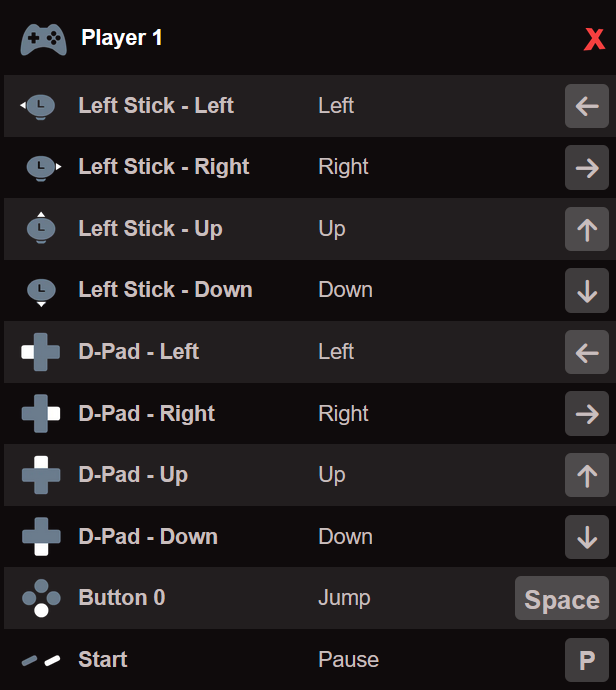
Task: Rebind the left arrow key for D-Pad - Left
Action: click(x=587, y=352)
